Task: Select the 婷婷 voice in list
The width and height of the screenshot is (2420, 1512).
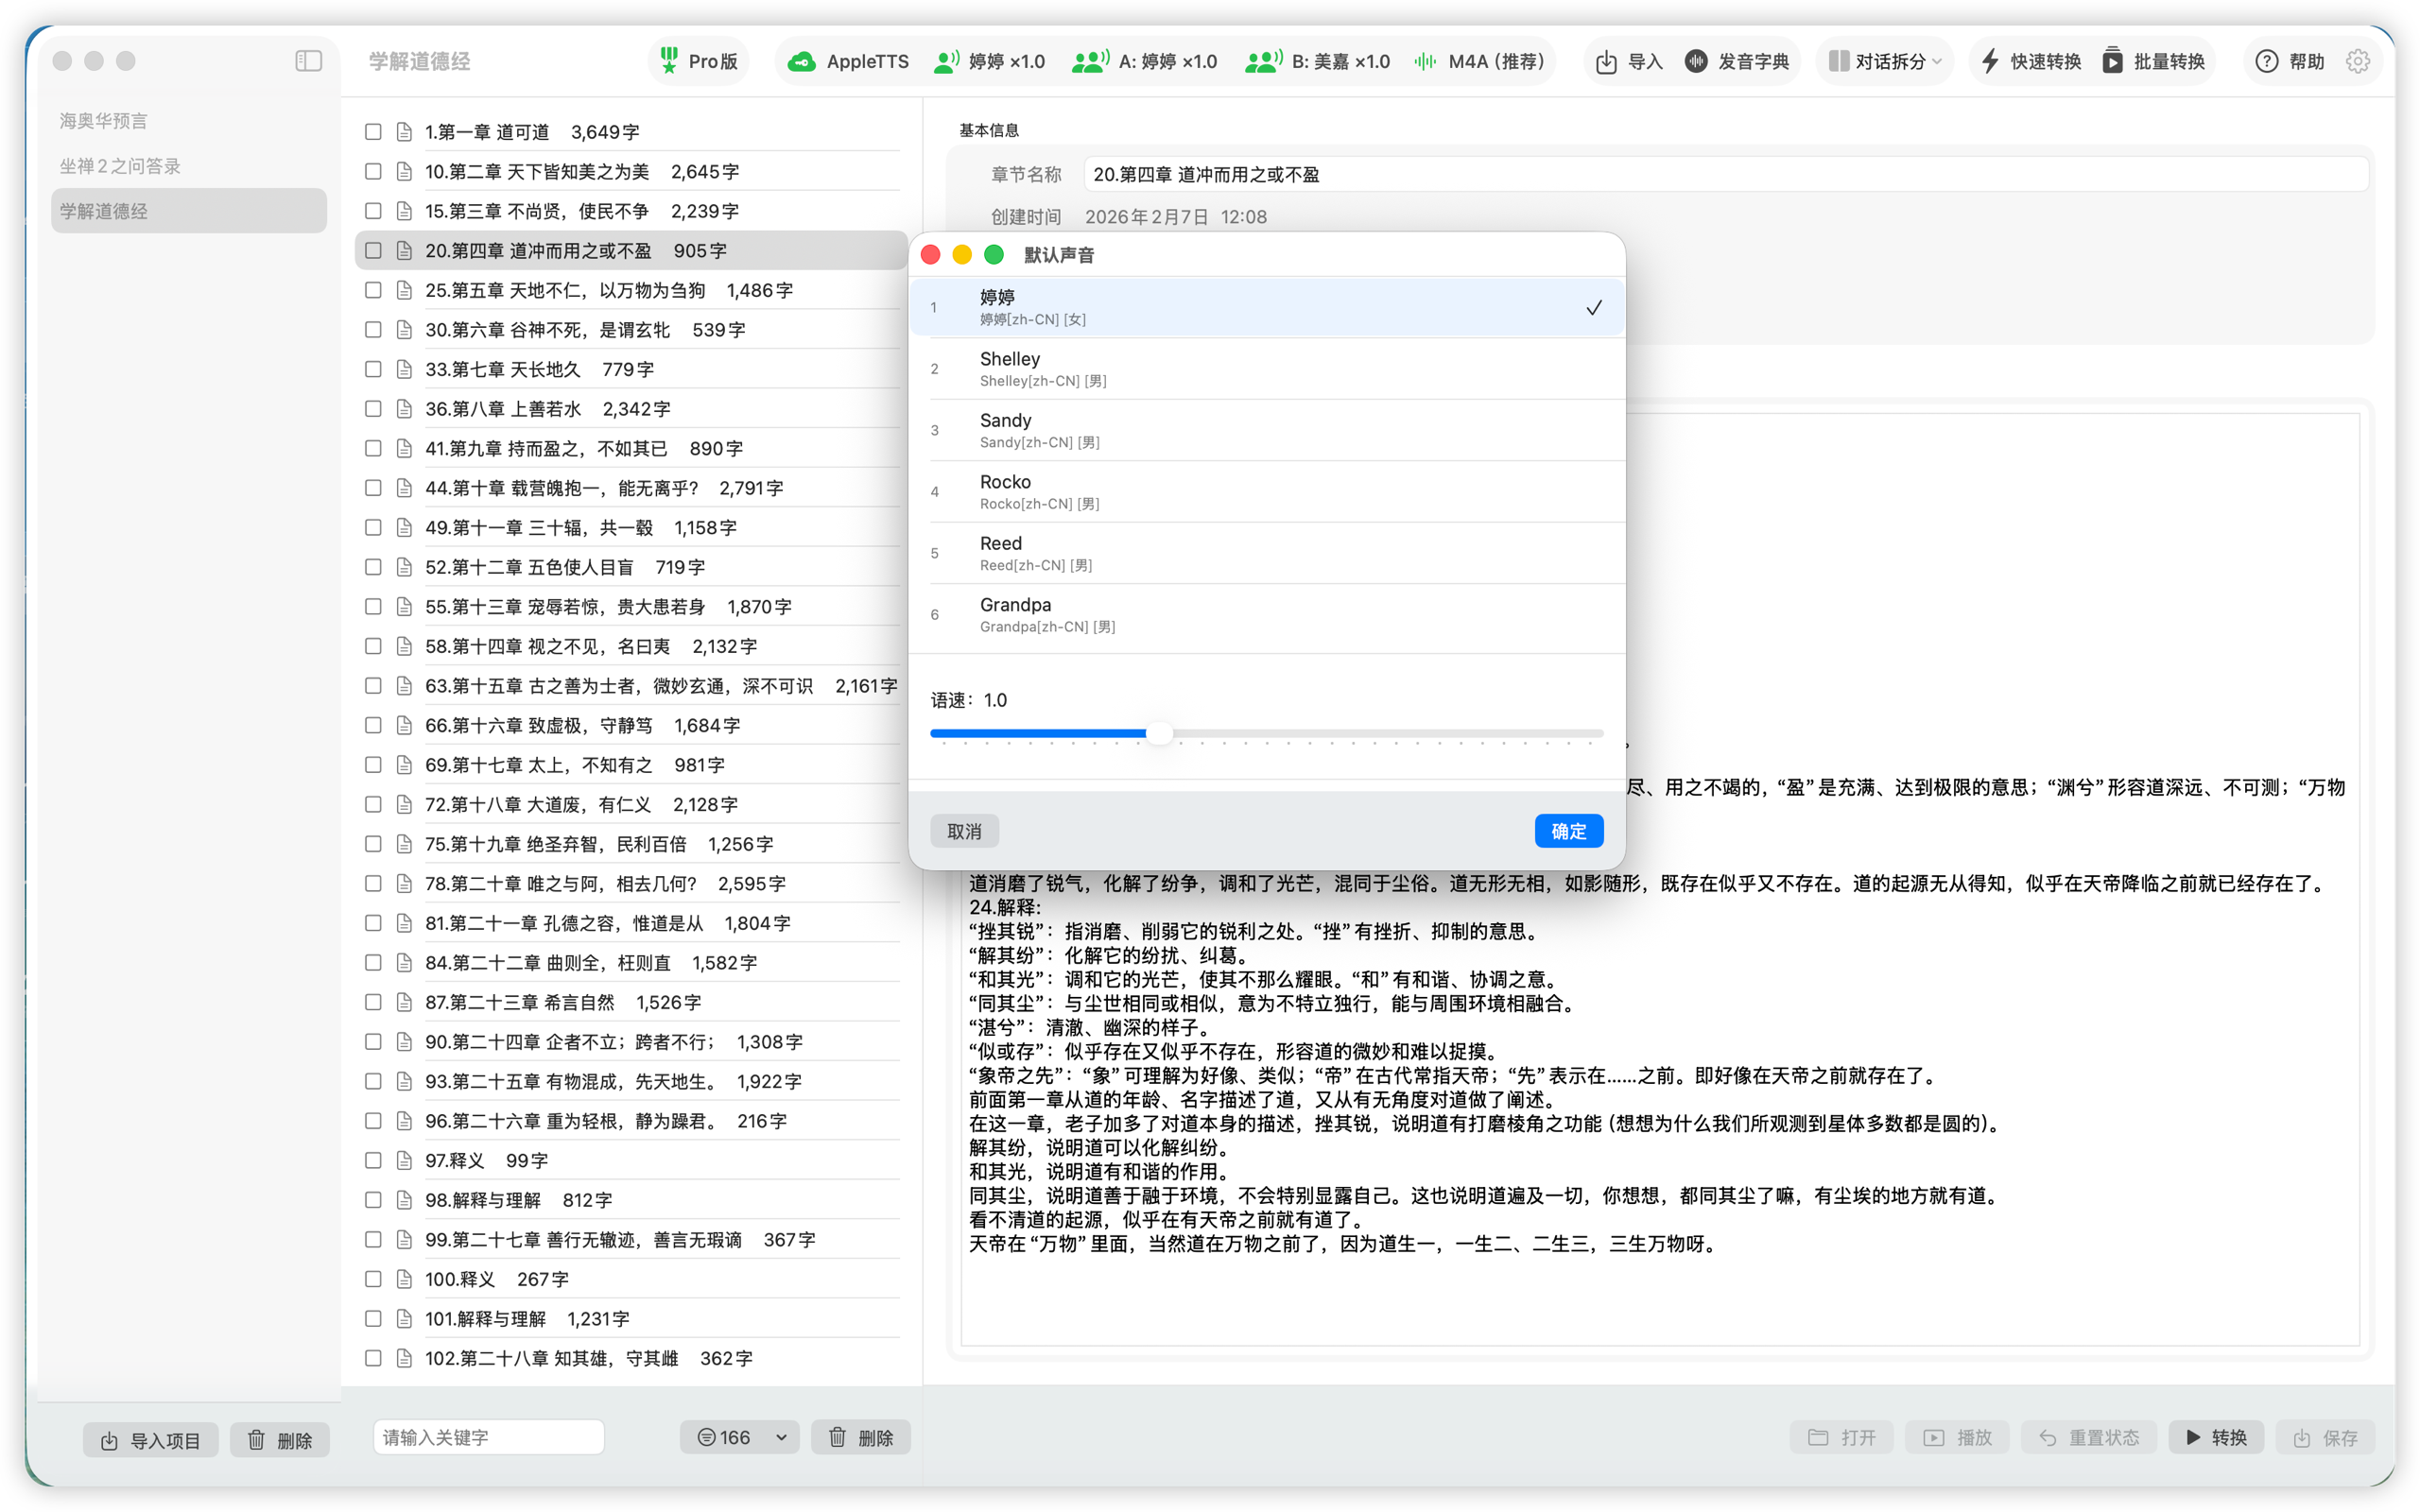Action: pos(1266,307)
